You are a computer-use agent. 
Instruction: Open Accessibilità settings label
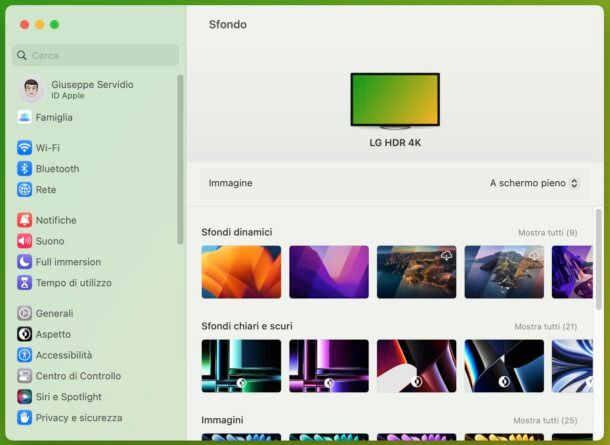64,355
